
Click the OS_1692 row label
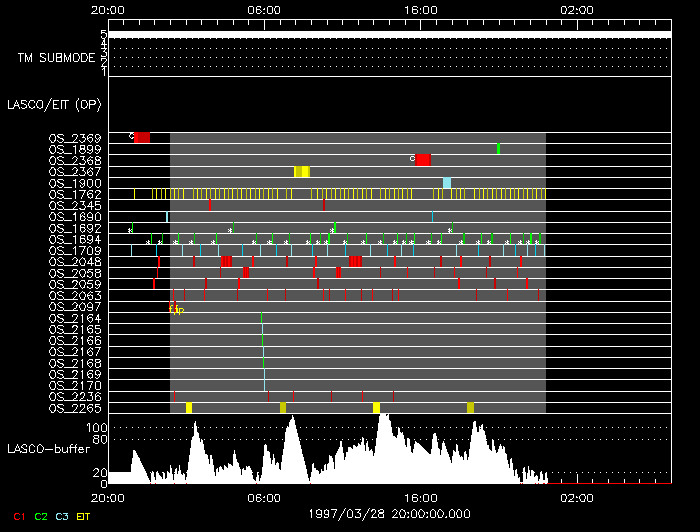[x=75, y=229]
